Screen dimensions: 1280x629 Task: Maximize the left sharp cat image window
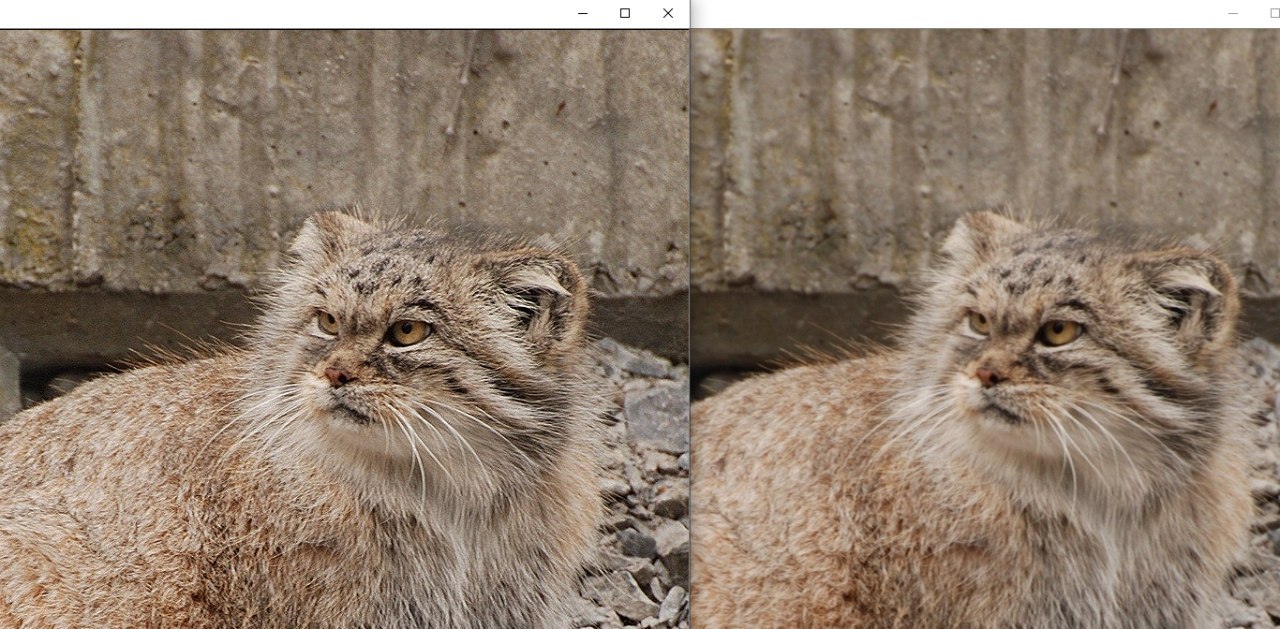tap(625, 14)
